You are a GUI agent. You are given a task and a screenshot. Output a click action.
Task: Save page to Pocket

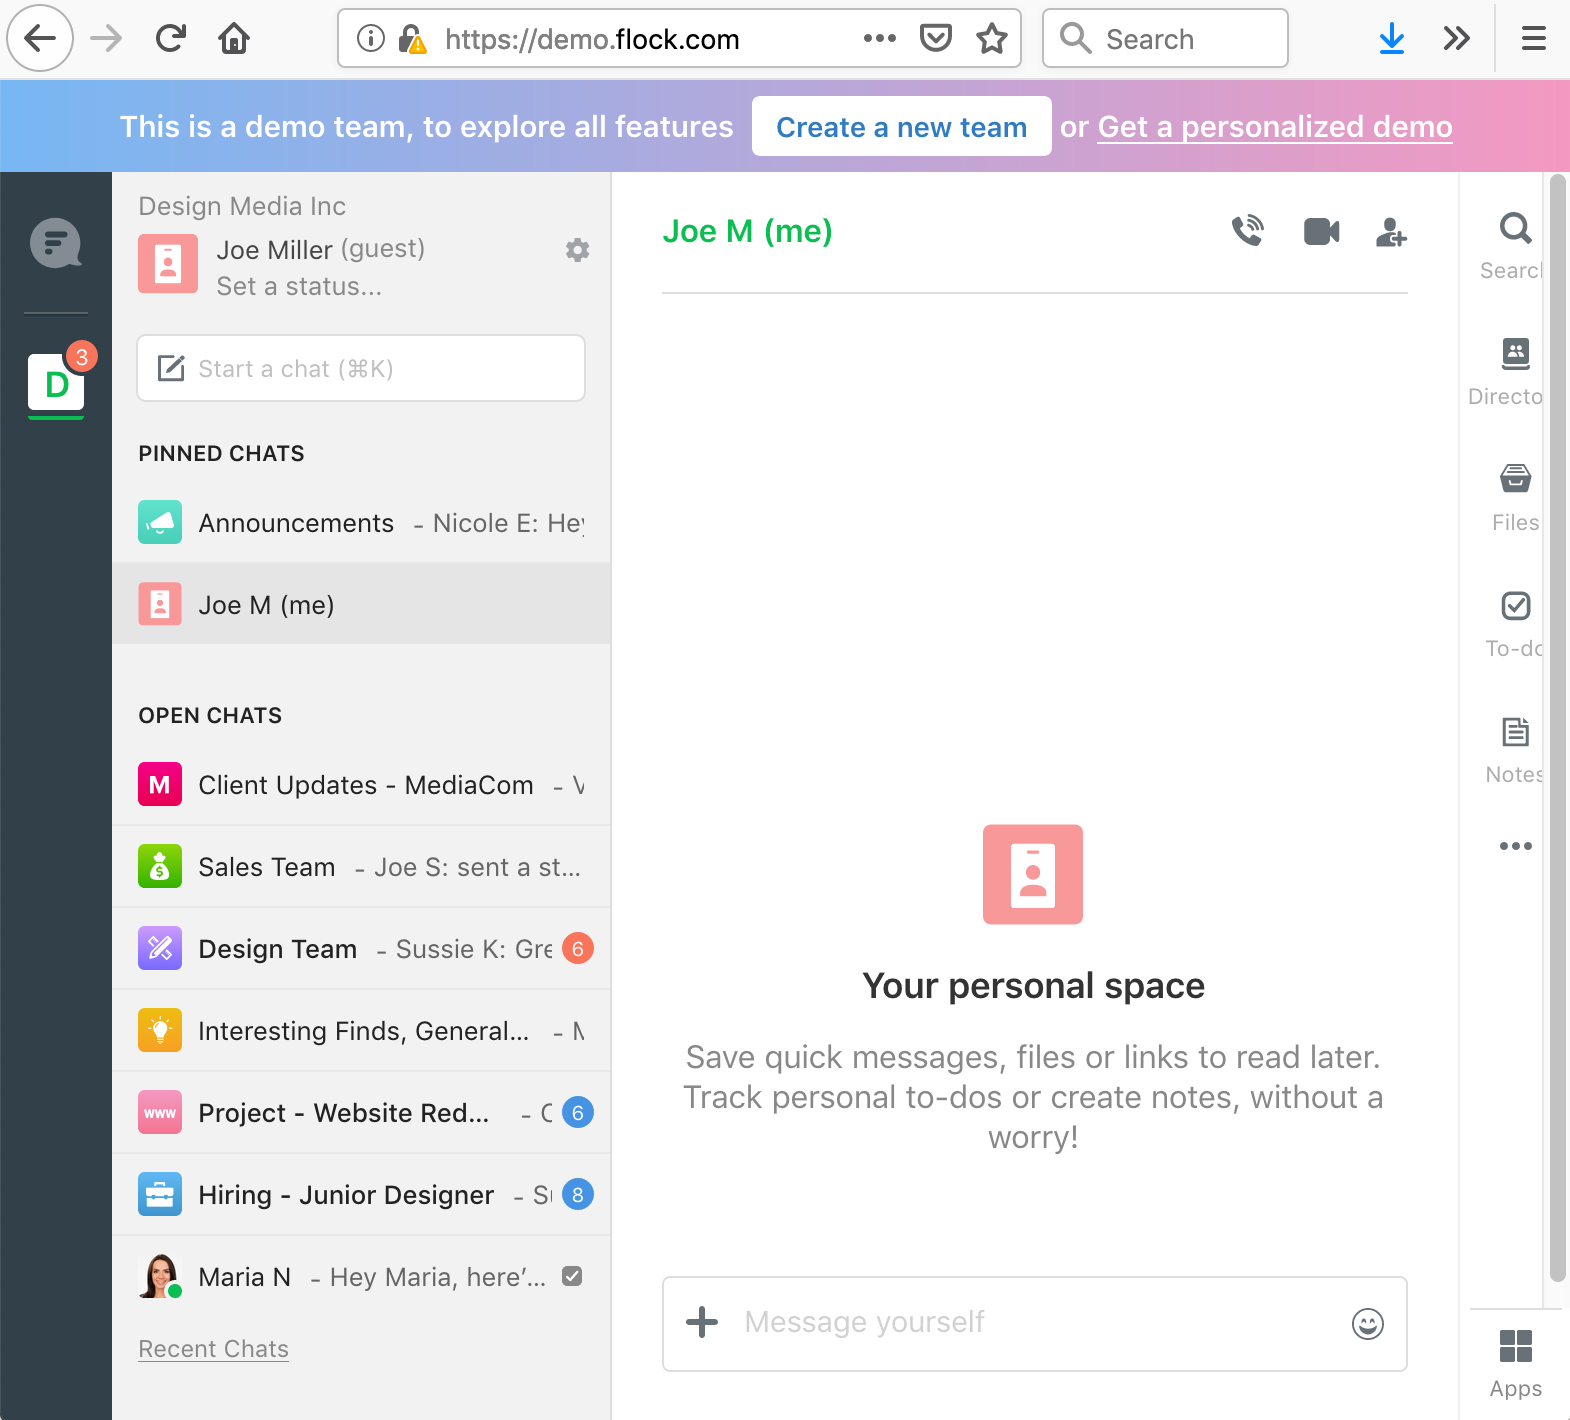(936, 38)
